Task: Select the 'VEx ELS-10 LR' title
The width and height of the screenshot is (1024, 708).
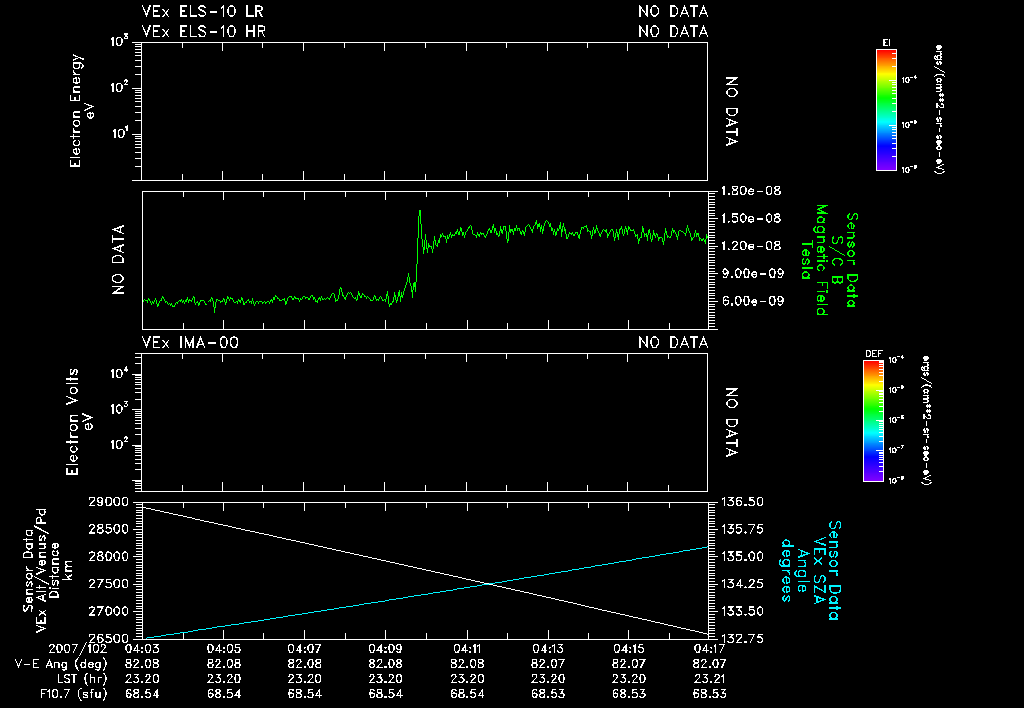Action: [202, 11]
